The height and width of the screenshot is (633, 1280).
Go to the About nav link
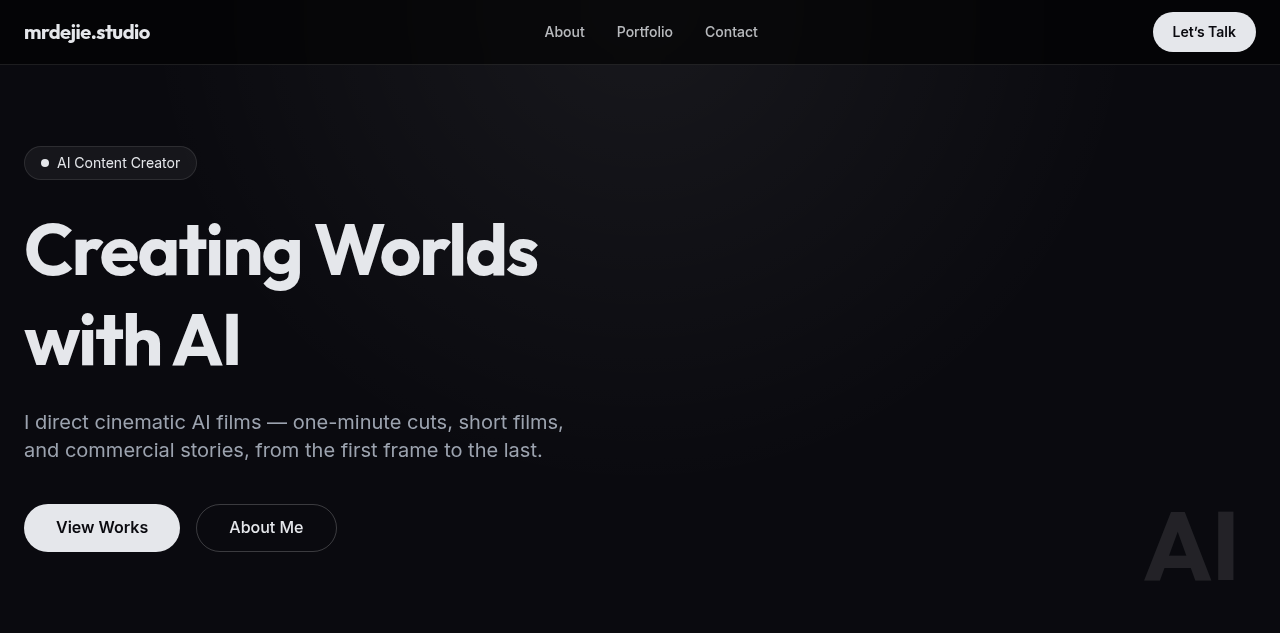564,32
